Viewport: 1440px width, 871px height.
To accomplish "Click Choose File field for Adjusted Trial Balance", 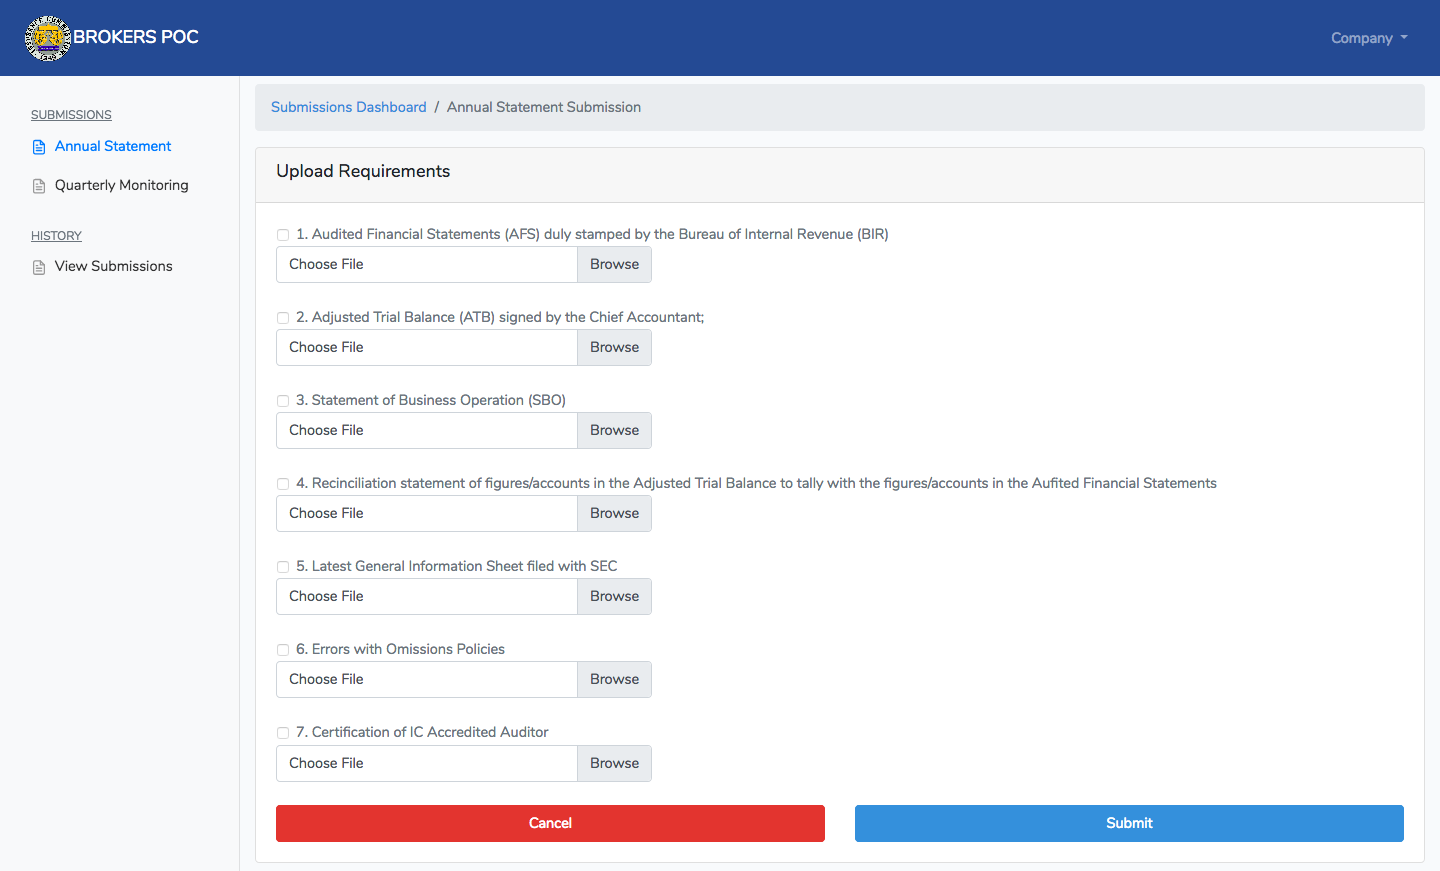I will [427, 348].
